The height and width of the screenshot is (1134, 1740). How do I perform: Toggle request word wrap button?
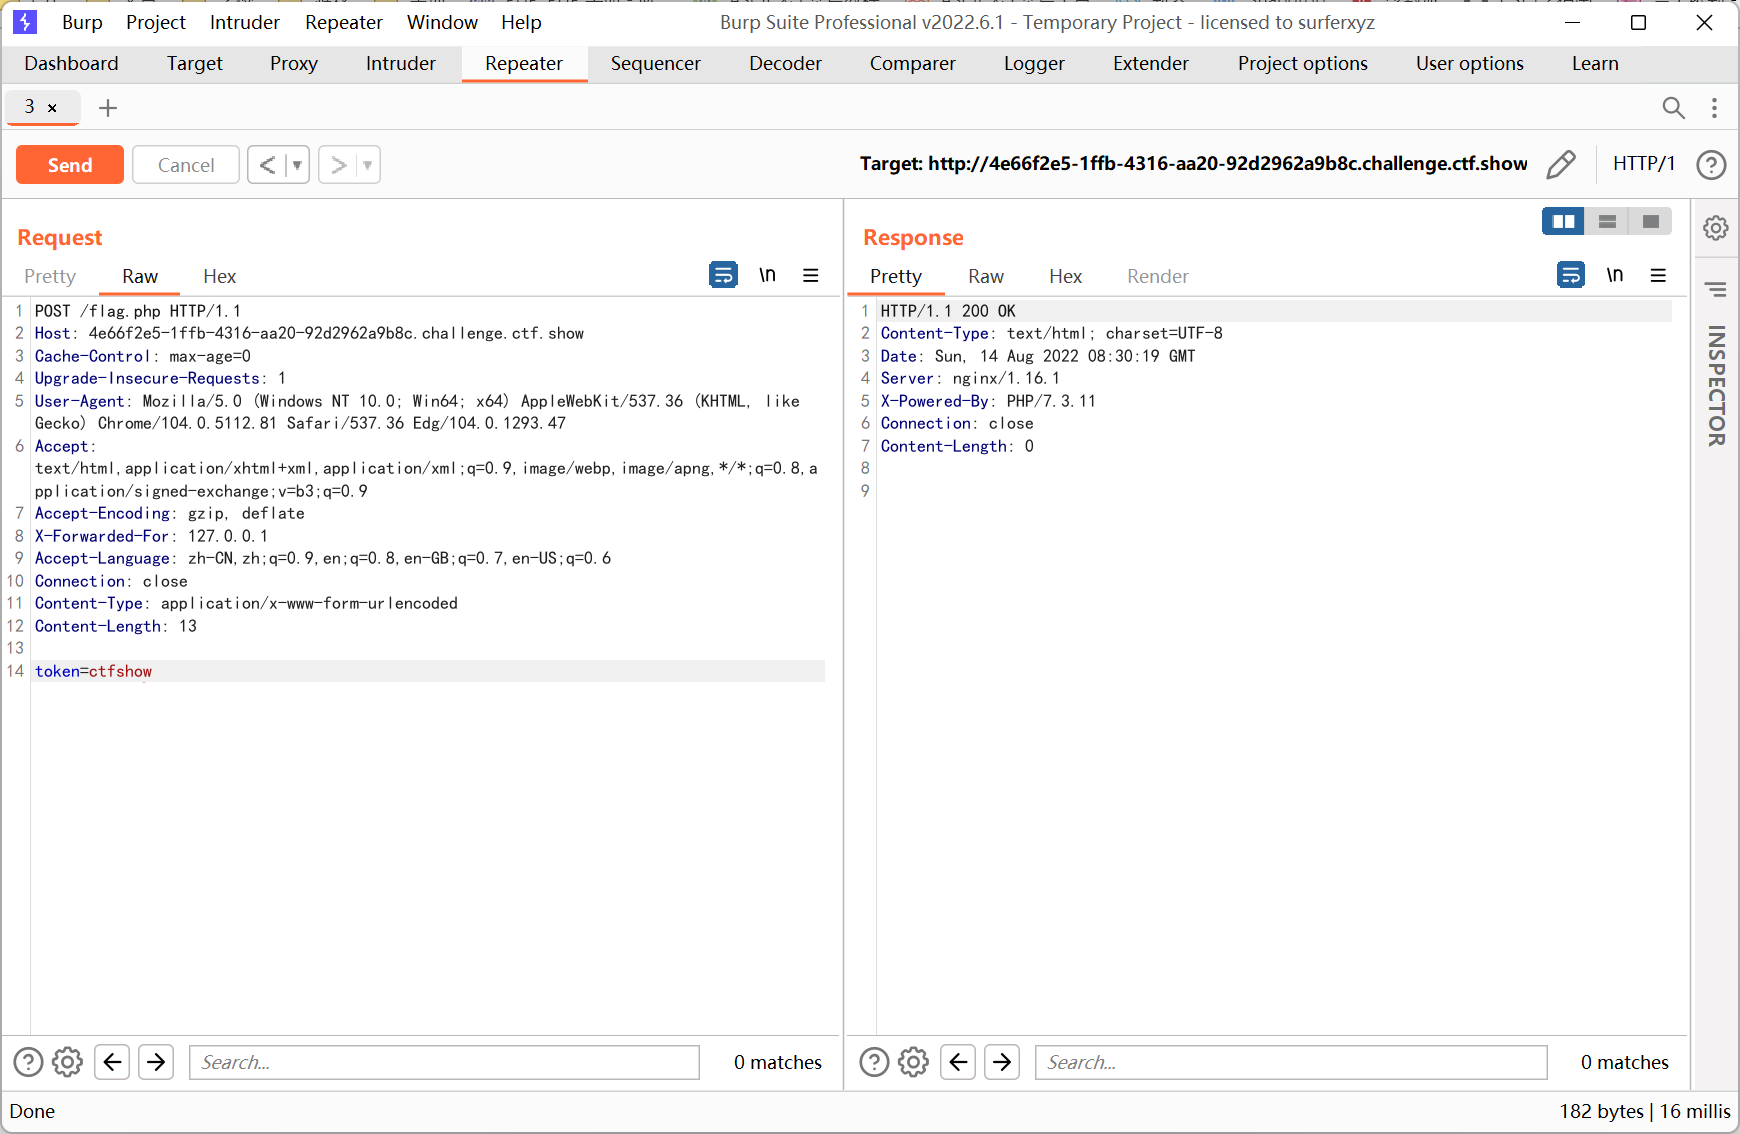coord(723,275)
